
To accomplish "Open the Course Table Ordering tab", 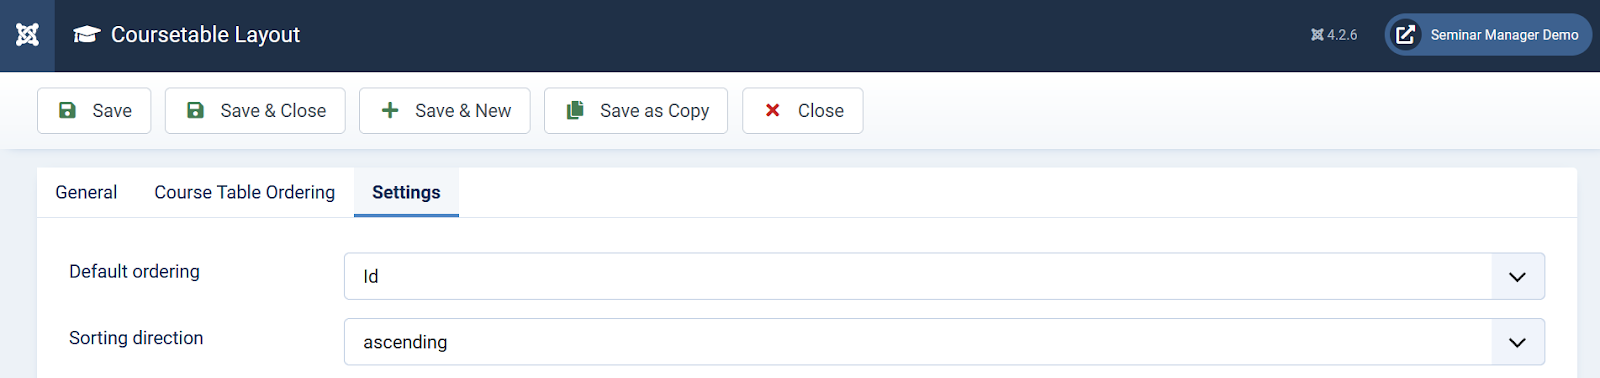I will (245, 192).
